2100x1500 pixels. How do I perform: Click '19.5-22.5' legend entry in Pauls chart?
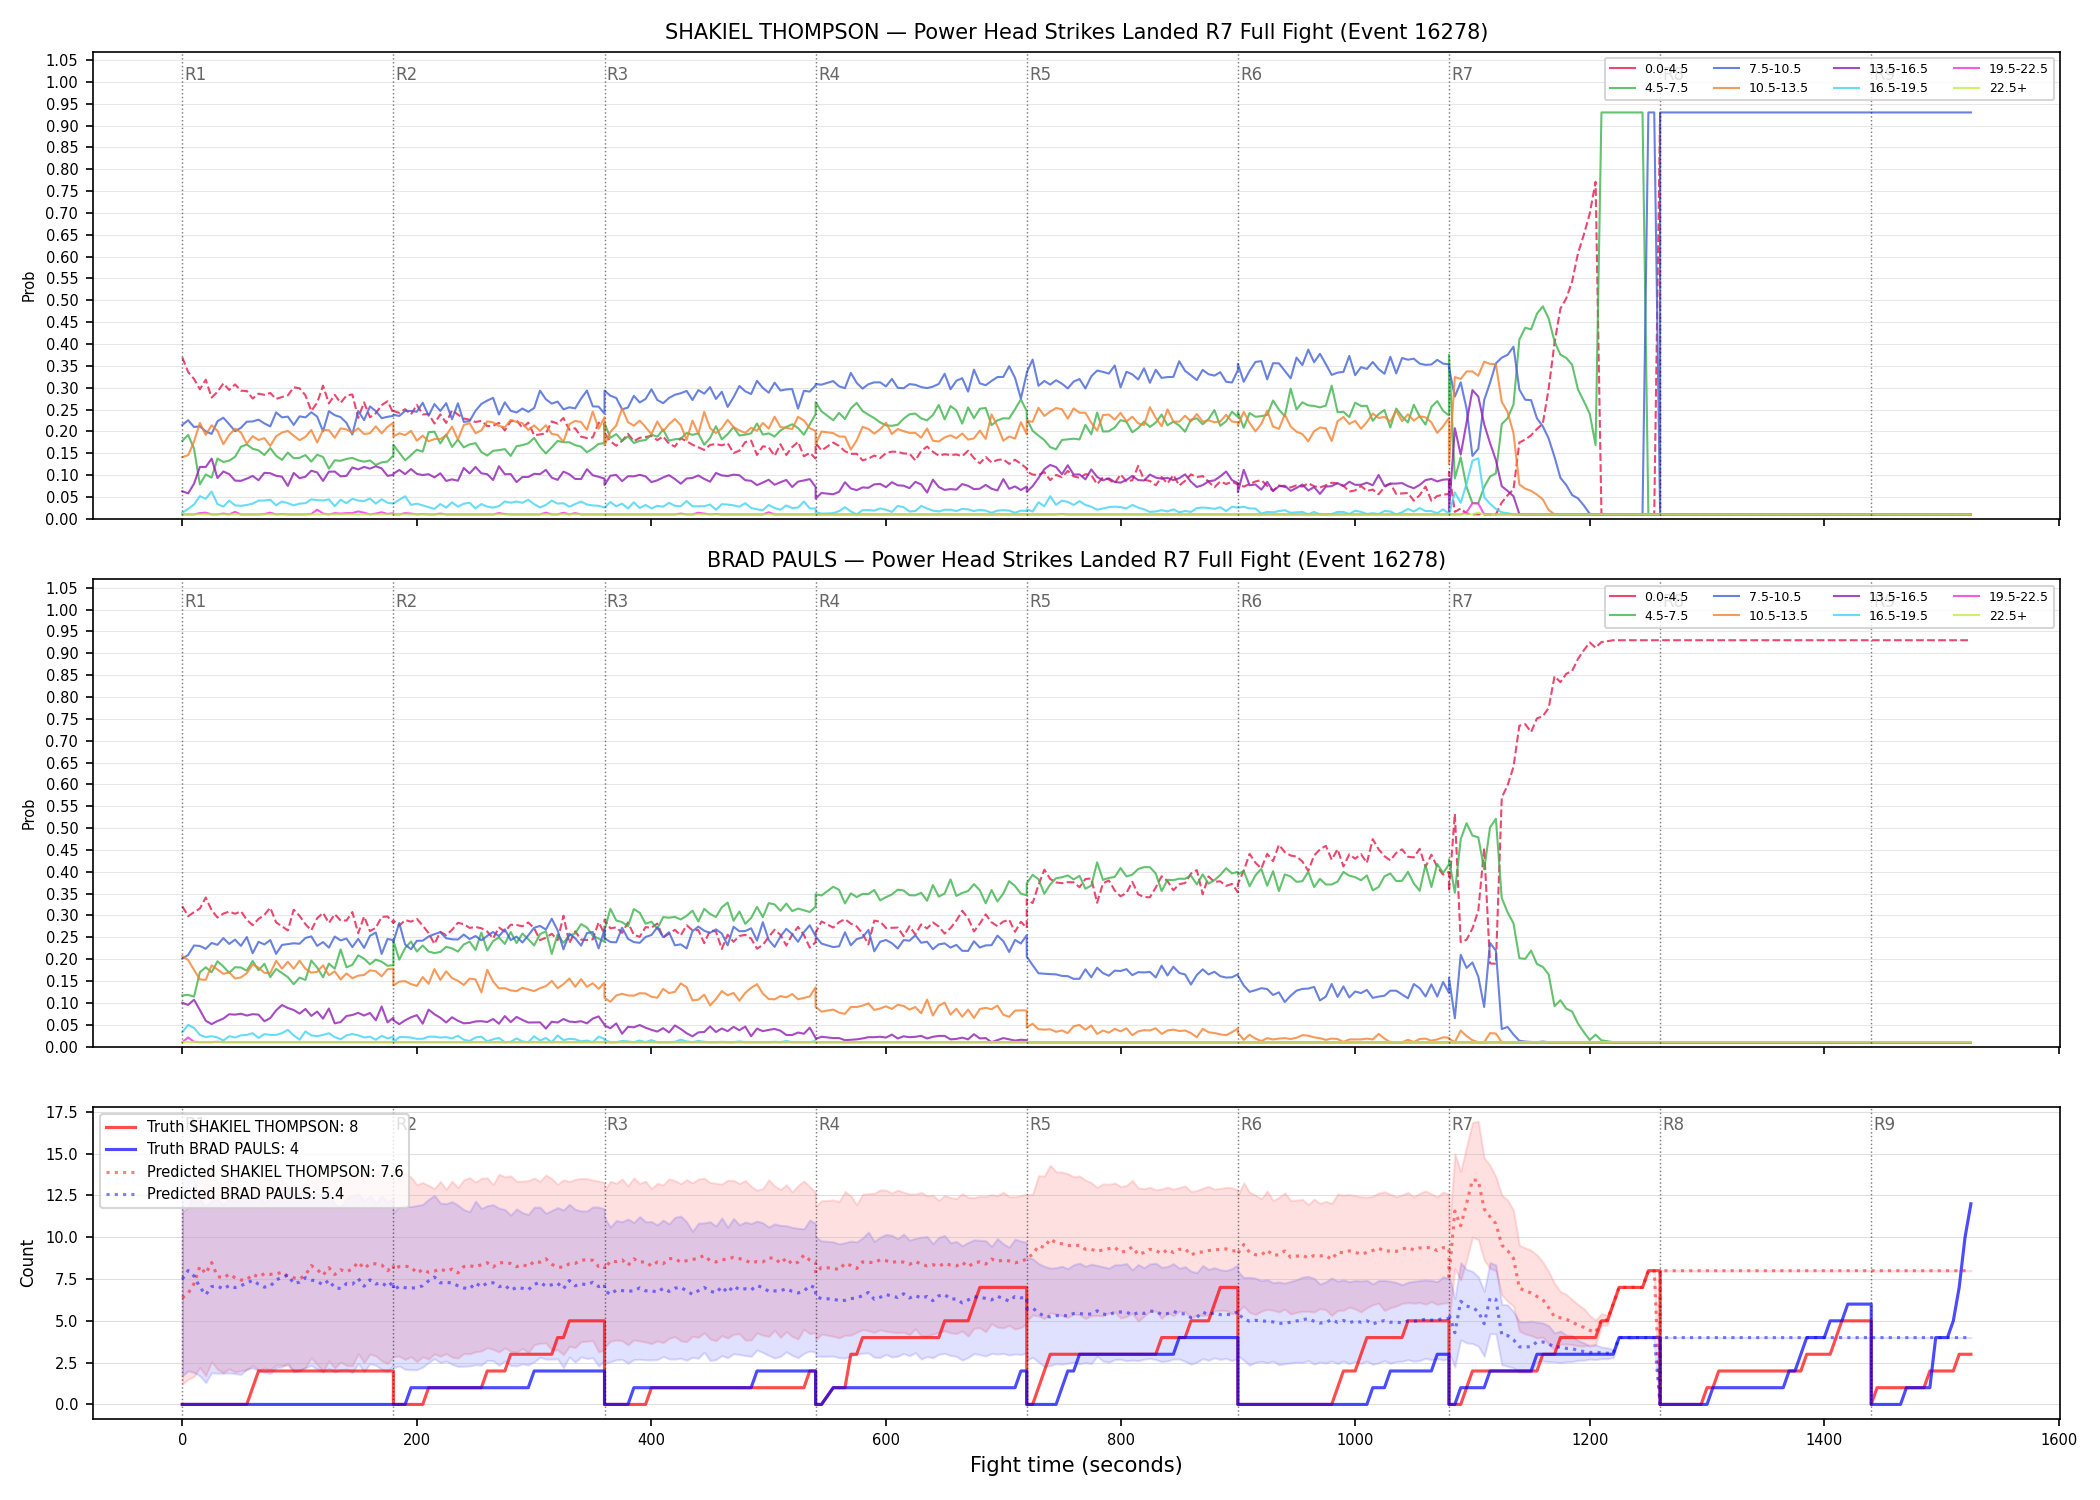point(2001,597)
